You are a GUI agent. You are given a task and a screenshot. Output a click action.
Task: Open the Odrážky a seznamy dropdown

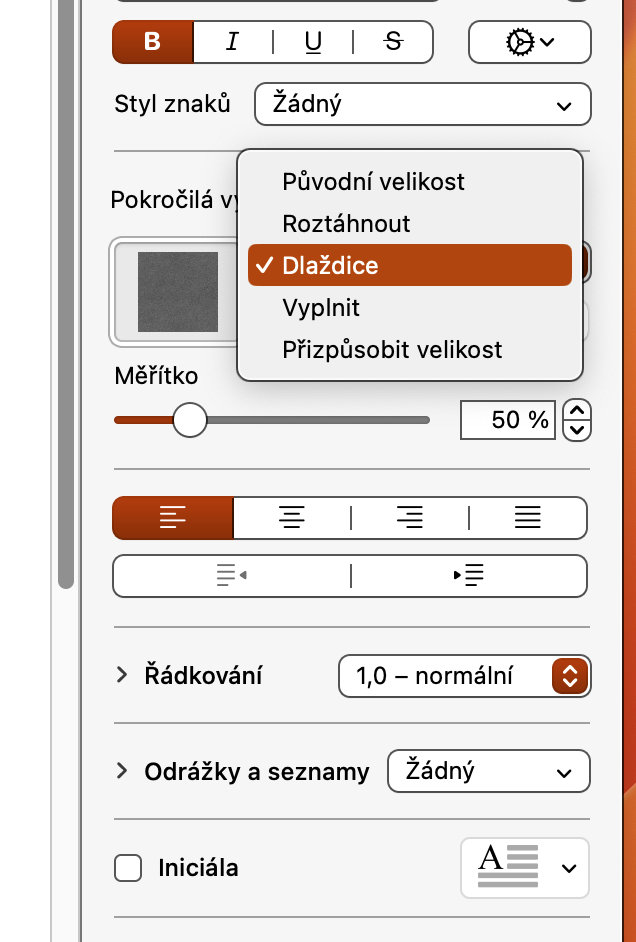click(488, 771)
